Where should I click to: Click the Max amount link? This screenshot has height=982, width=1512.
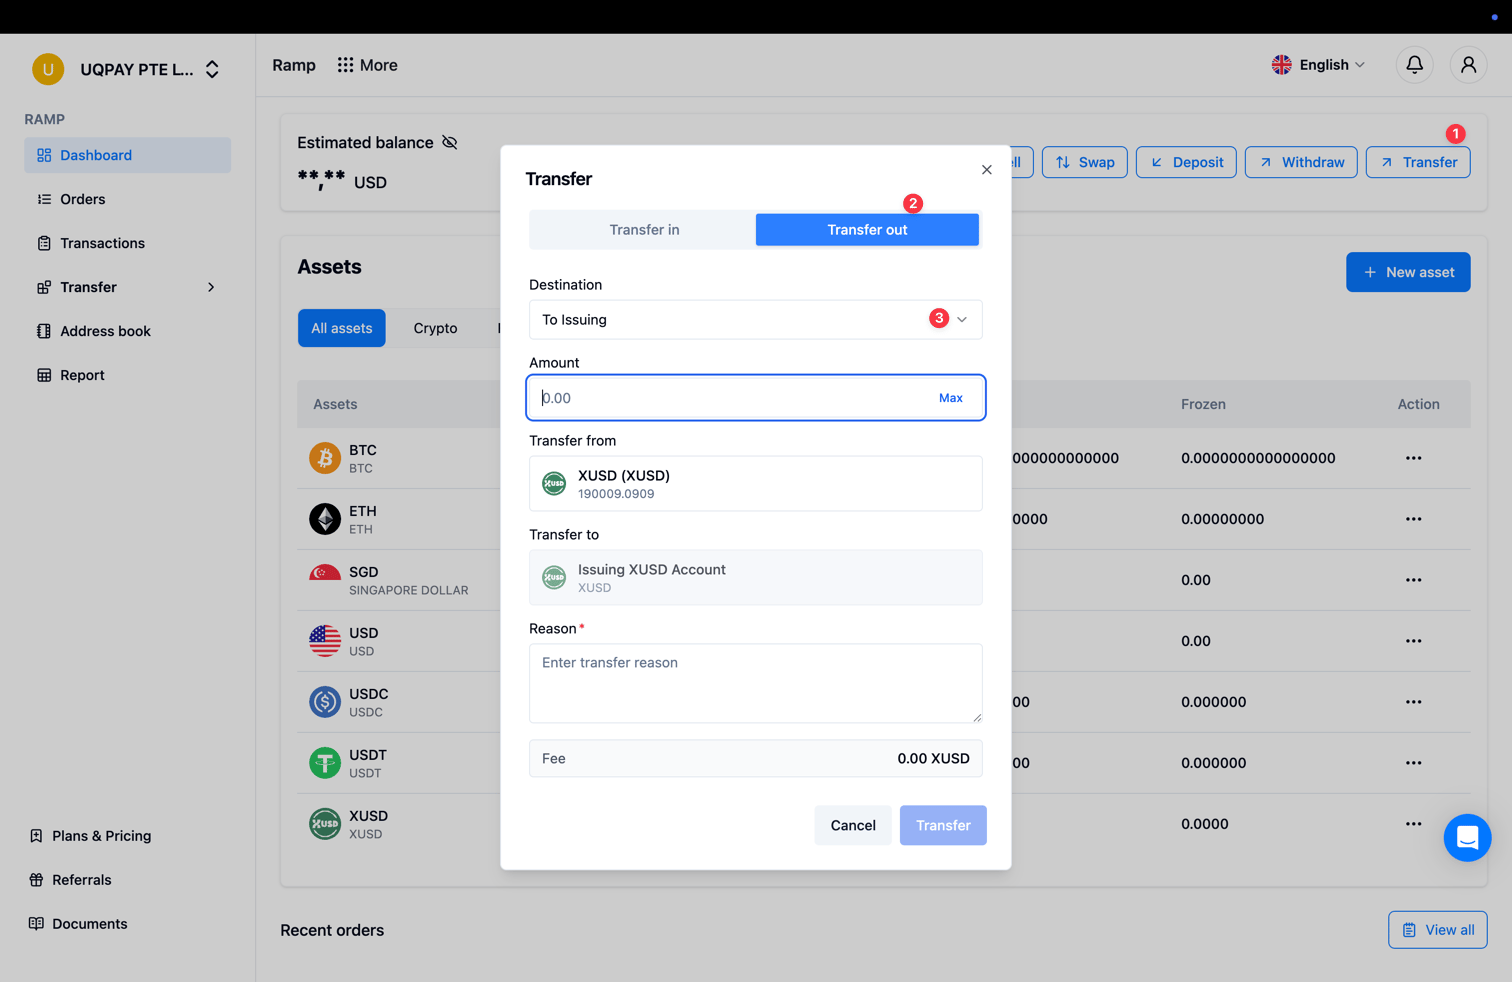point(951,398)
